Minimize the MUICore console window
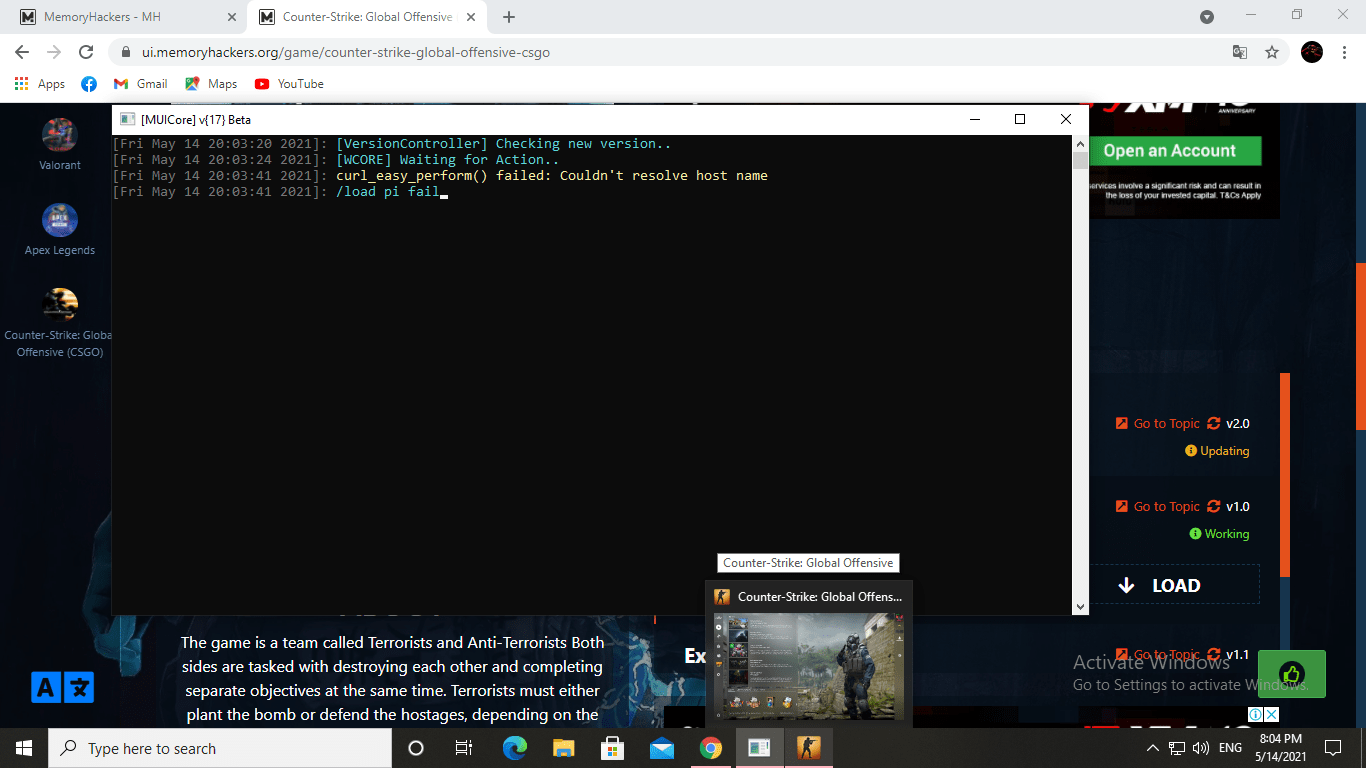 pos(973,119)
